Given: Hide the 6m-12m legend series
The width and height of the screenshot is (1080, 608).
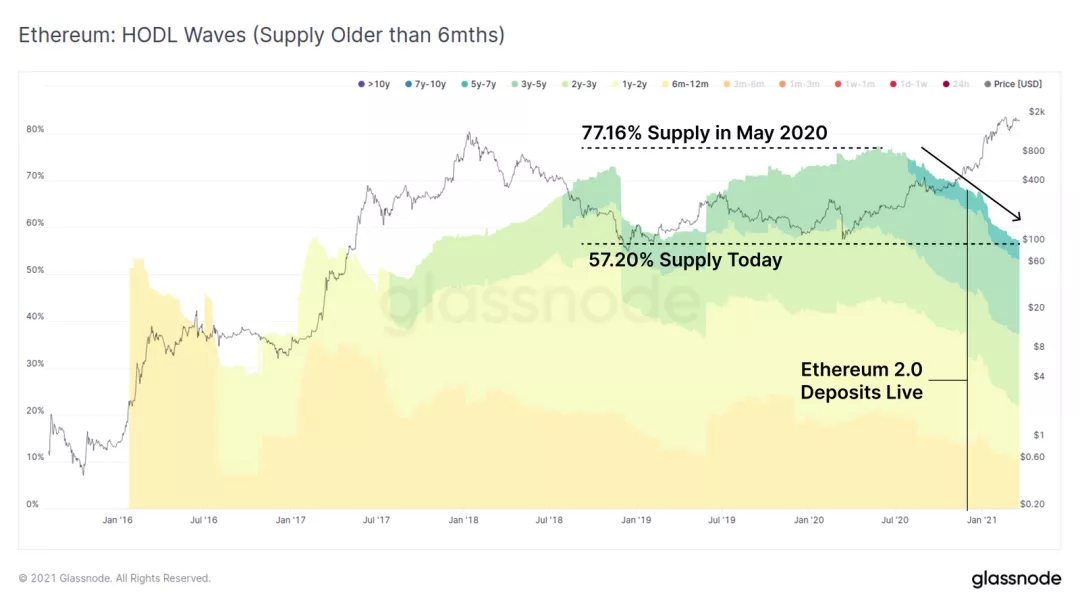Looking at the screenshot, I should pos(685,84).
